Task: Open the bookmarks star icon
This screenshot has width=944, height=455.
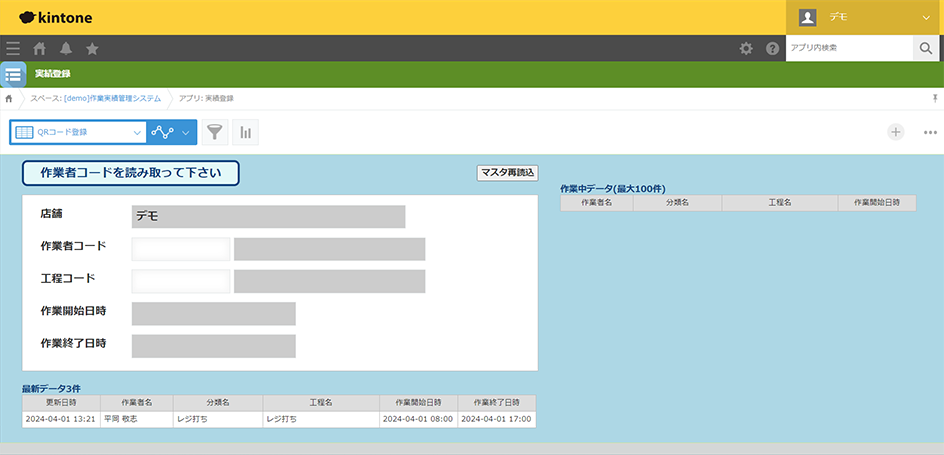Action: (92, 48)
